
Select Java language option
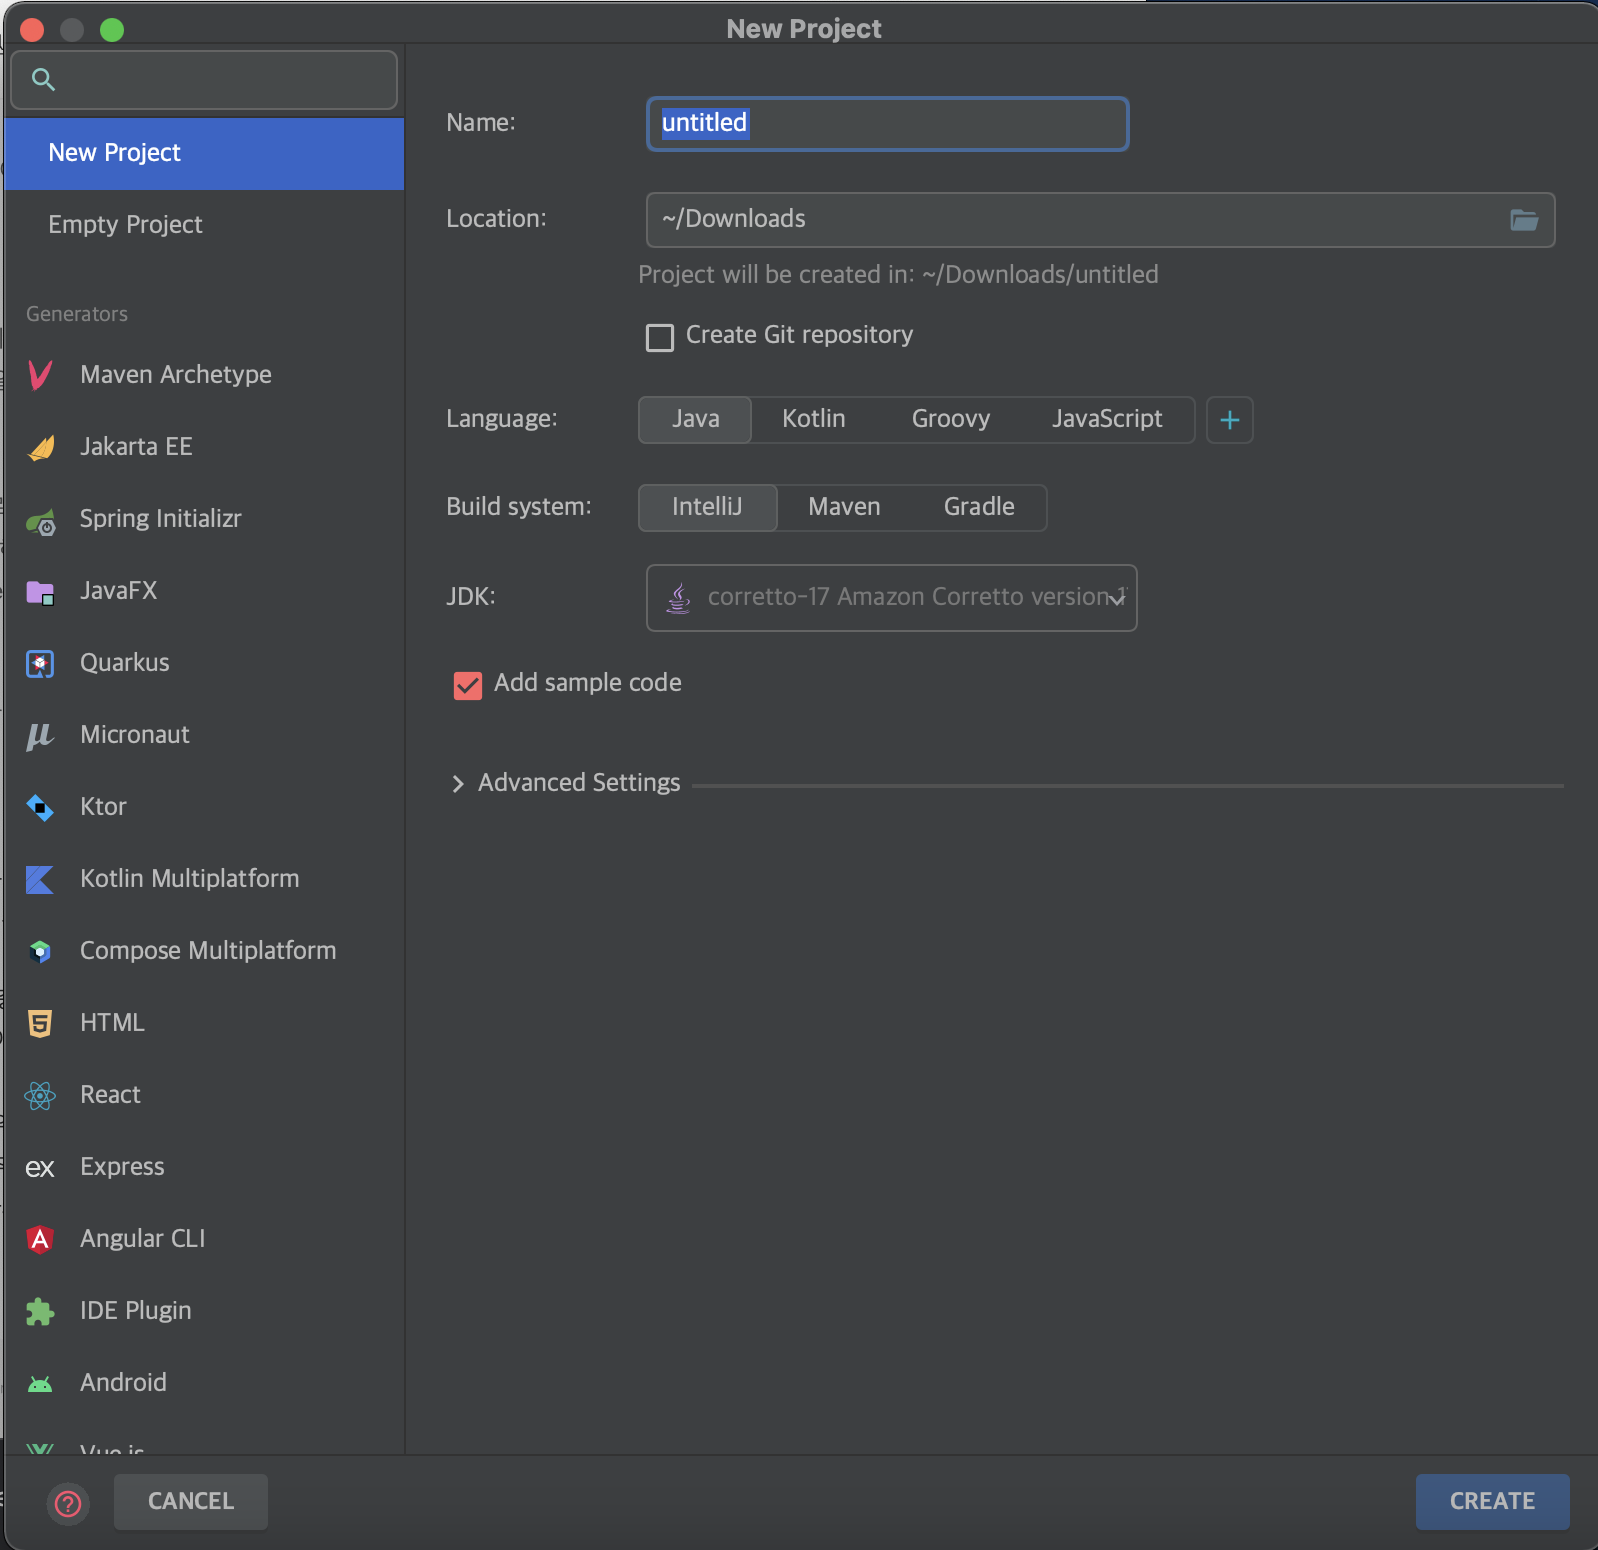695,419
